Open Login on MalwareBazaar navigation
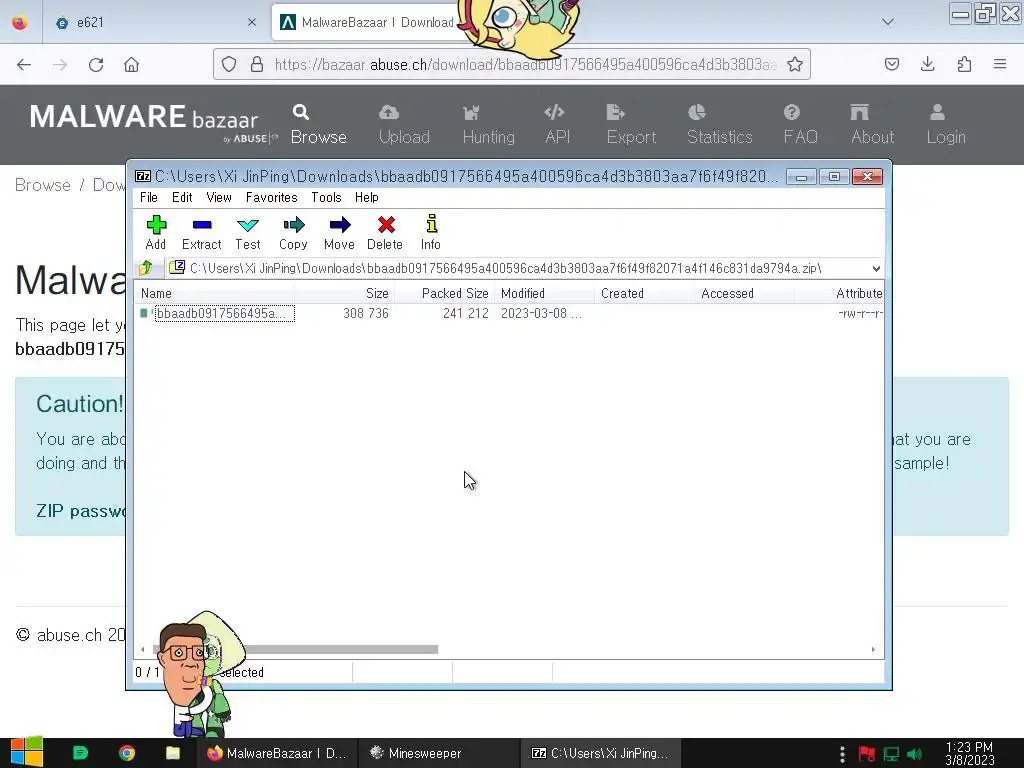 click(x=946, y=125)
